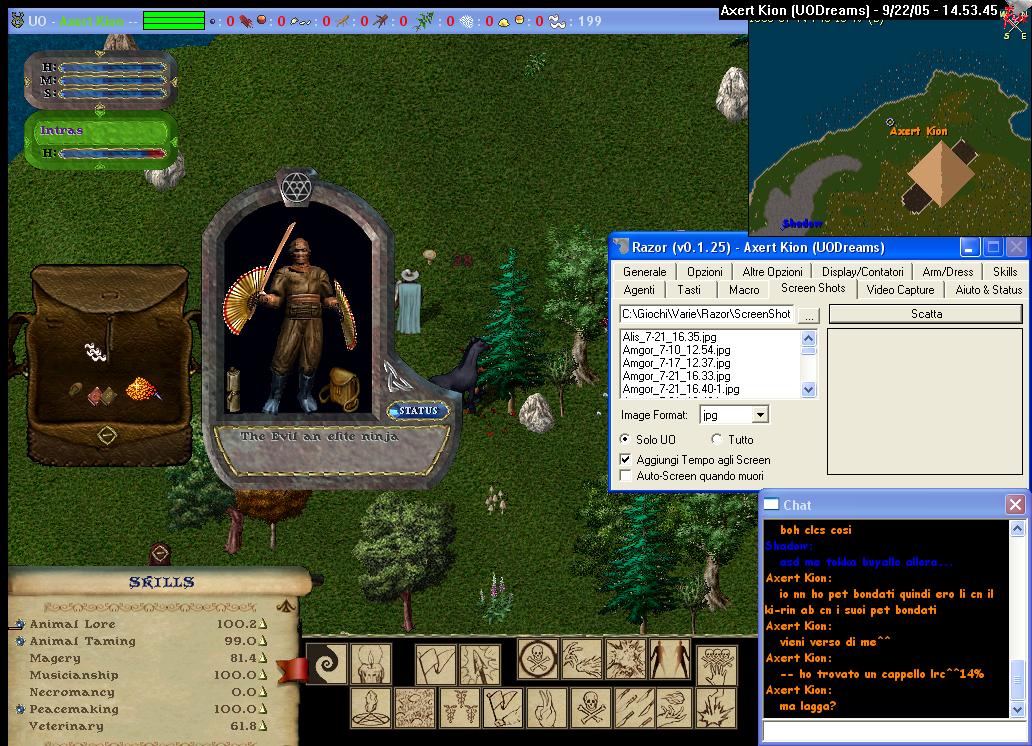Click the Scatta button
Screen dimensions: 1032x746
click(925, 314)
